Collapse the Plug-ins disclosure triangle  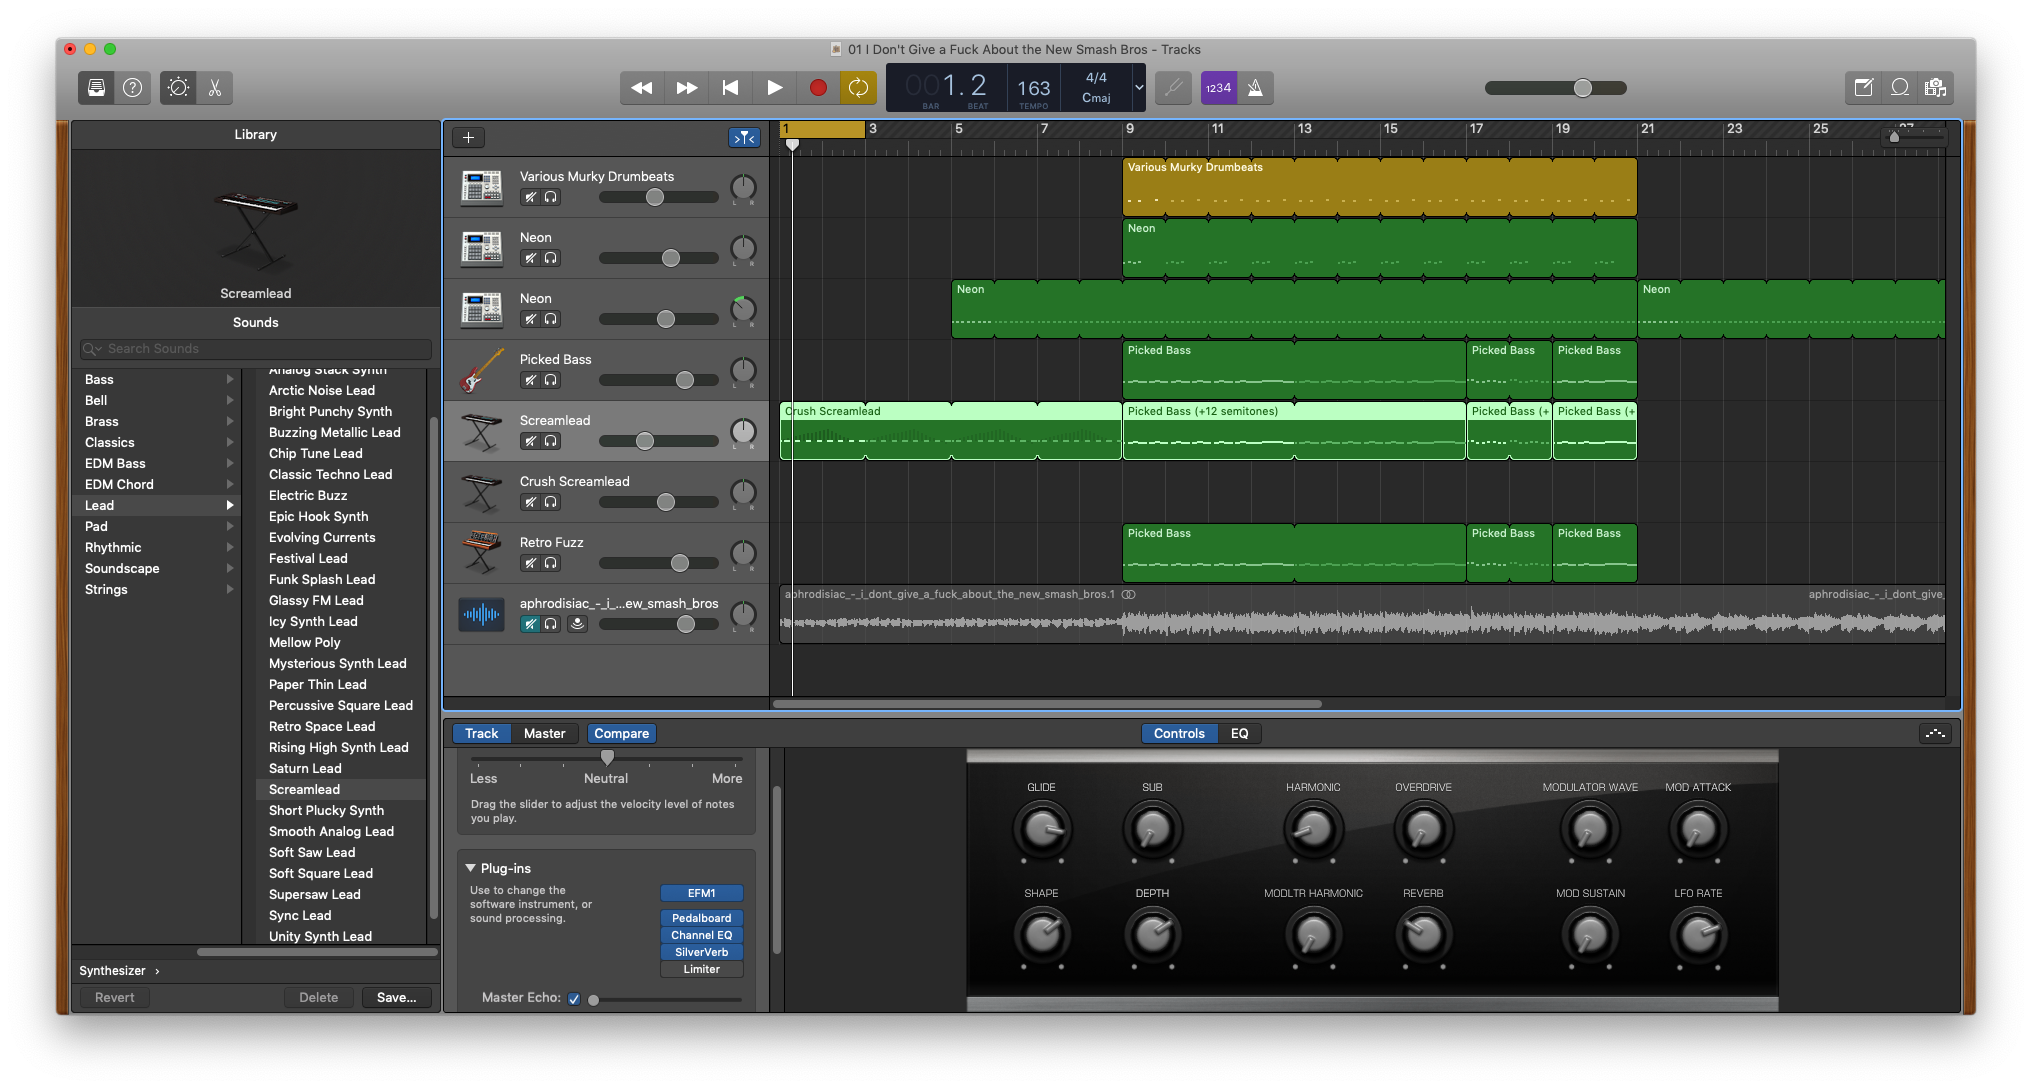[x=470, y=868]
